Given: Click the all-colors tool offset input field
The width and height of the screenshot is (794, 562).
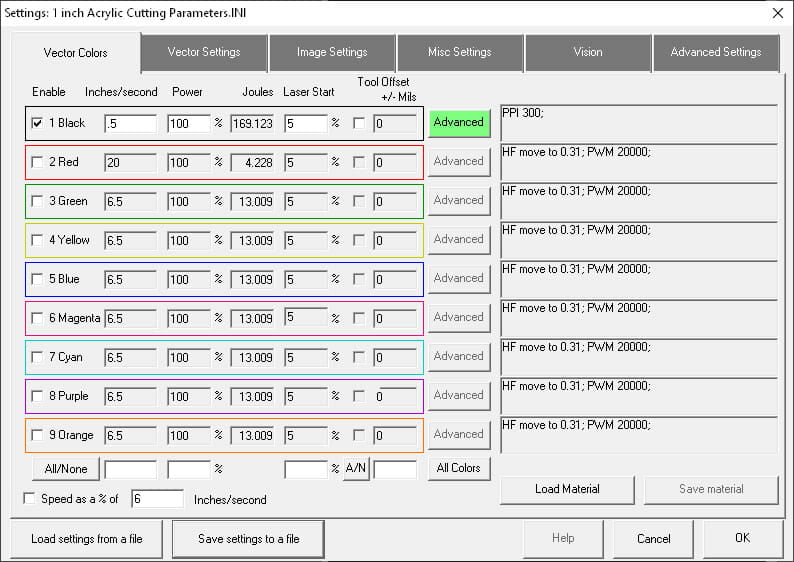Looking at the screenshot, I should pos(395,469).
